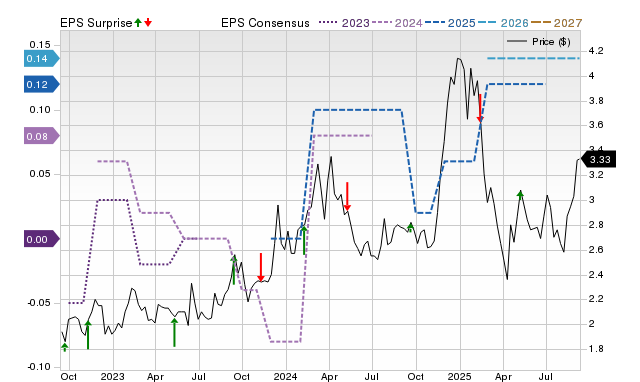Click the 0.15 label on the EPS axis
This screenshot has width=640, height=382.
[x=40, y=44]
